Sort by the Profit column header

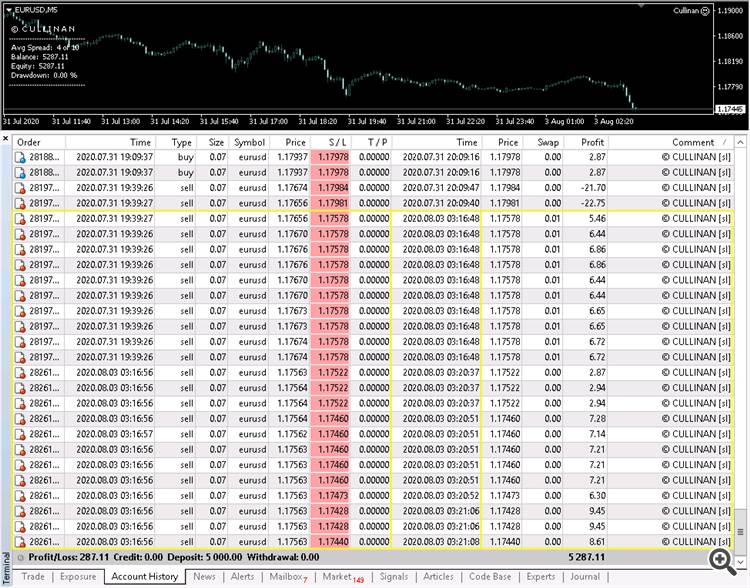585,143
